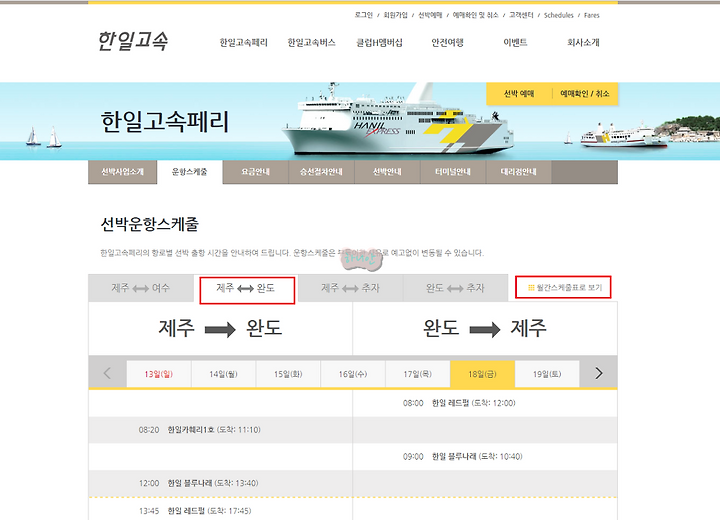Click the 한일고속 logo
The height and width of the screenshot is (520, 720).
point(133,41)
